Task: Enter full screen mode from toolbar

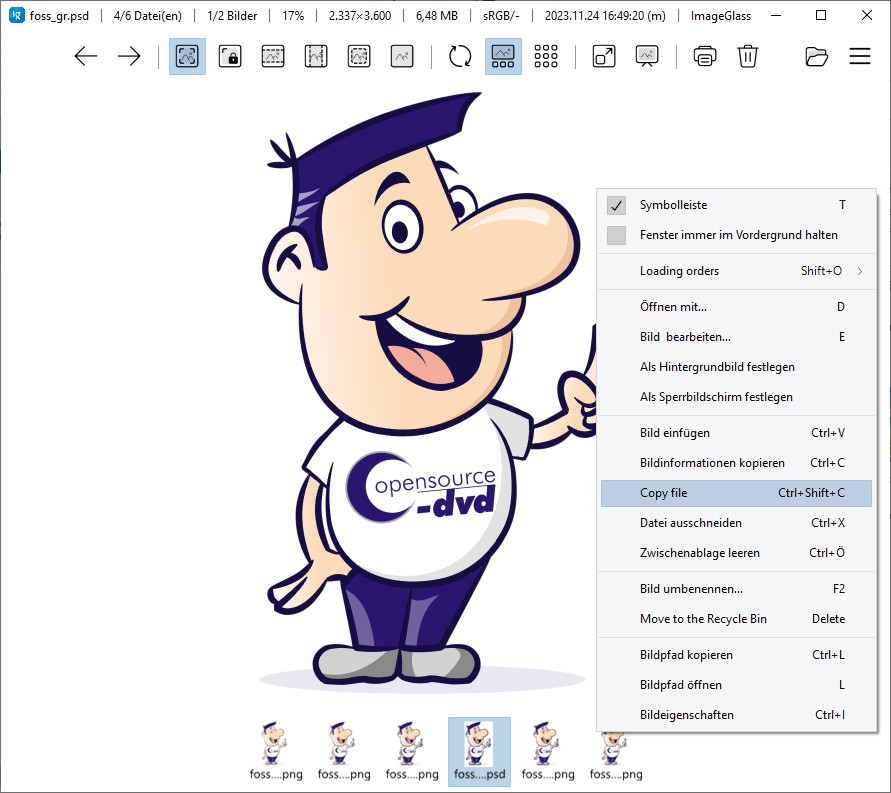Action: click(x=604, y=57)
